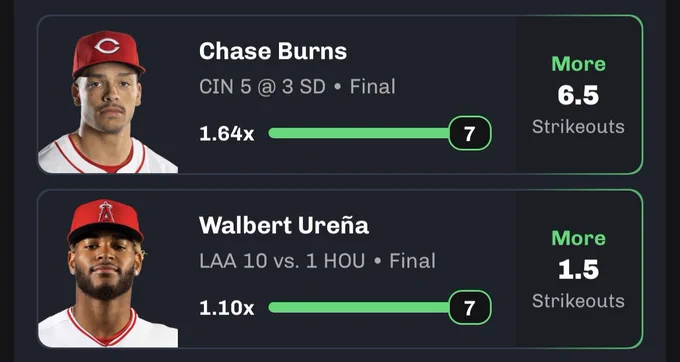Screen dimensions: 680x362
Task: Click Strikeouts label in Ureña's card
Action: (x=579, y=301)
